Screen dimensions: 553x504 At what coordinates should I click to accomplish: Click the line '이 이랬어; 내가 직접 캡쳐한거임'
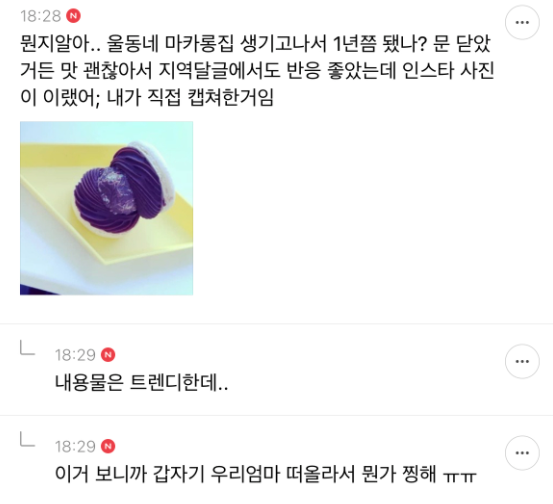147,98
